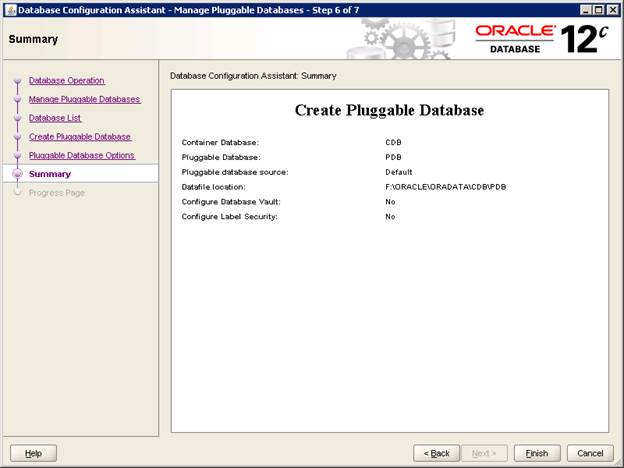Screen dimensions: 624x468
Task: Select the current Summary step
Action: tap(50, 174)
